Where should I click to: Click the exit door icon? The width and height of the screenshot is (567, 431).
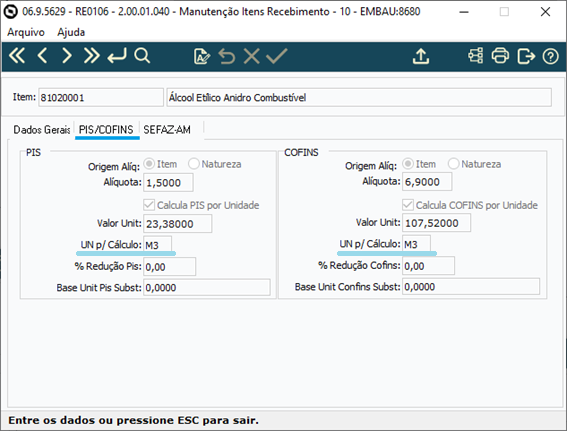(526, 56)
